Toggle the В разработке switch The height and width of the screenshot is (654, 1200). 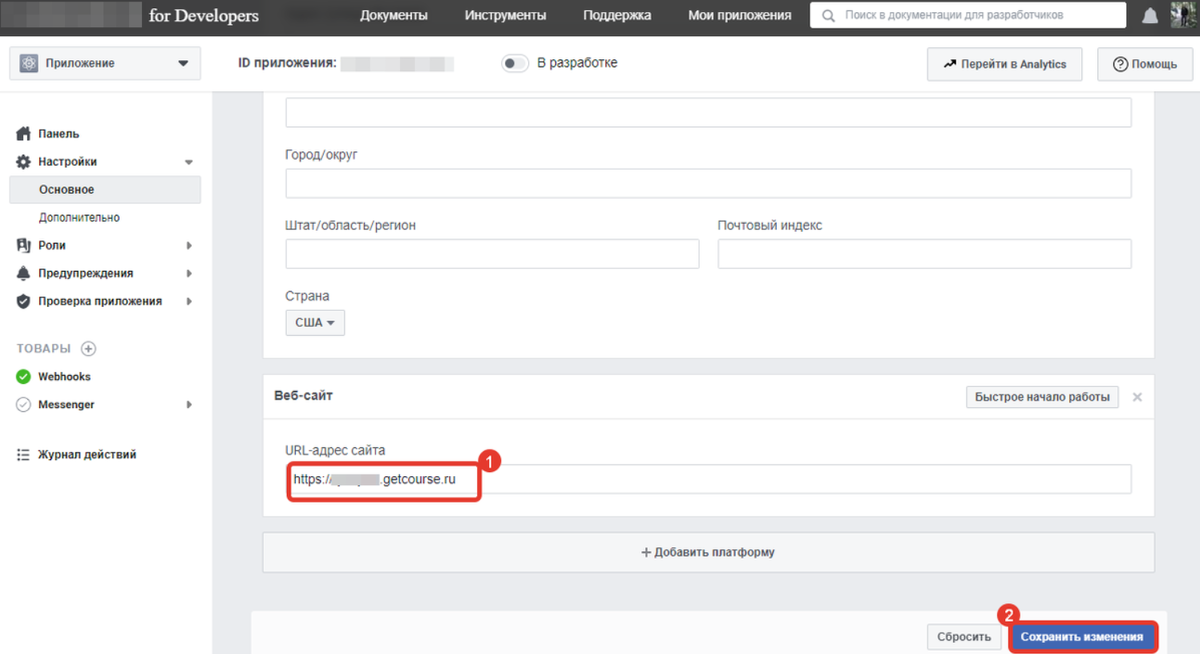coord(515,63)
